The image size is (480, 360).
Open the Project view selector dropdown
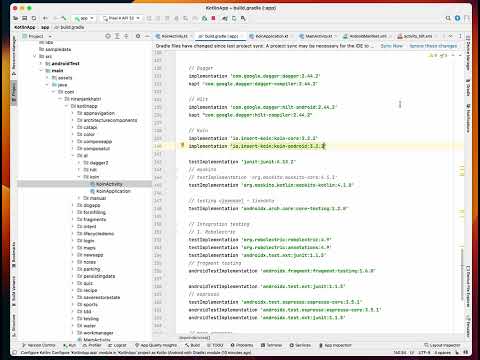(x=36, y=36)
